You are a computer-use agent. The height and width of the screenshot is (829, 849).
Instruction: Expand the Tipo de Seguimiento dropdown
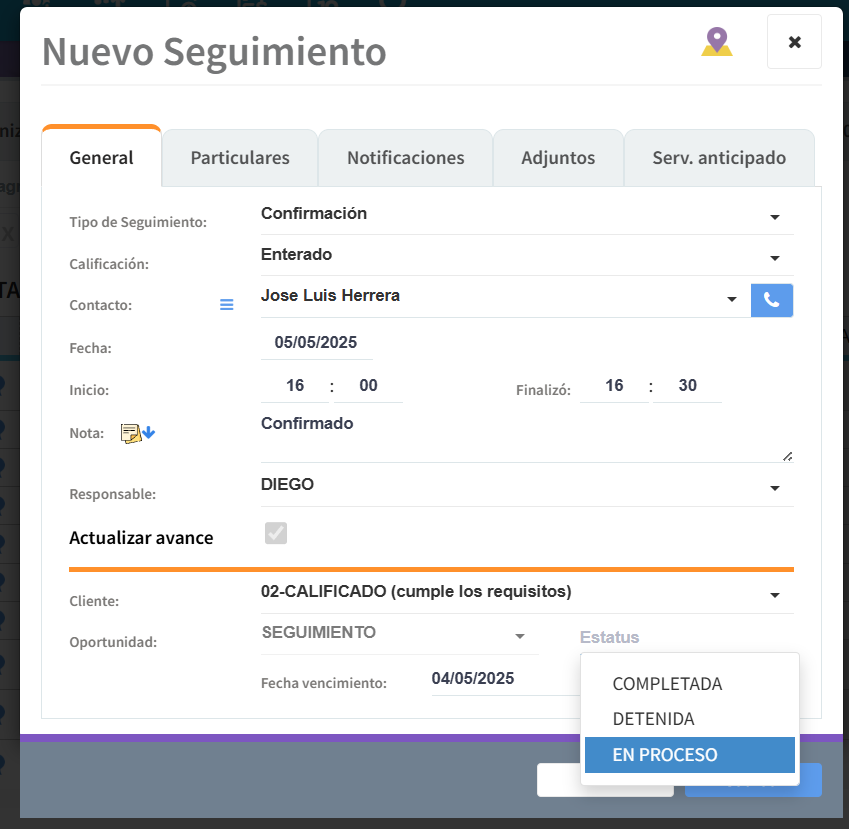pos(774,217)
